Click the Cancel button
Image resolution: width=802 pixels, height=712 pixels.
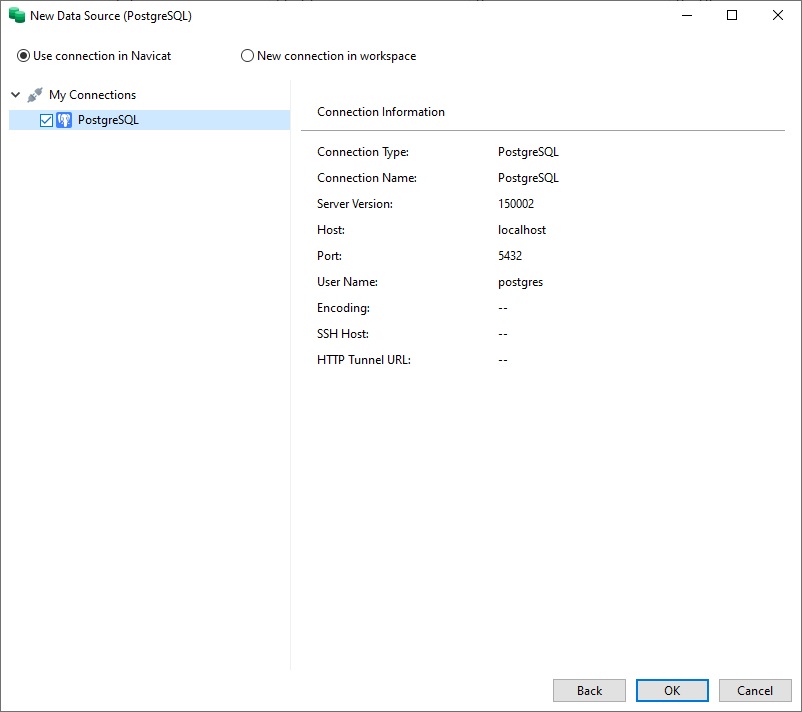coord(755,691)
